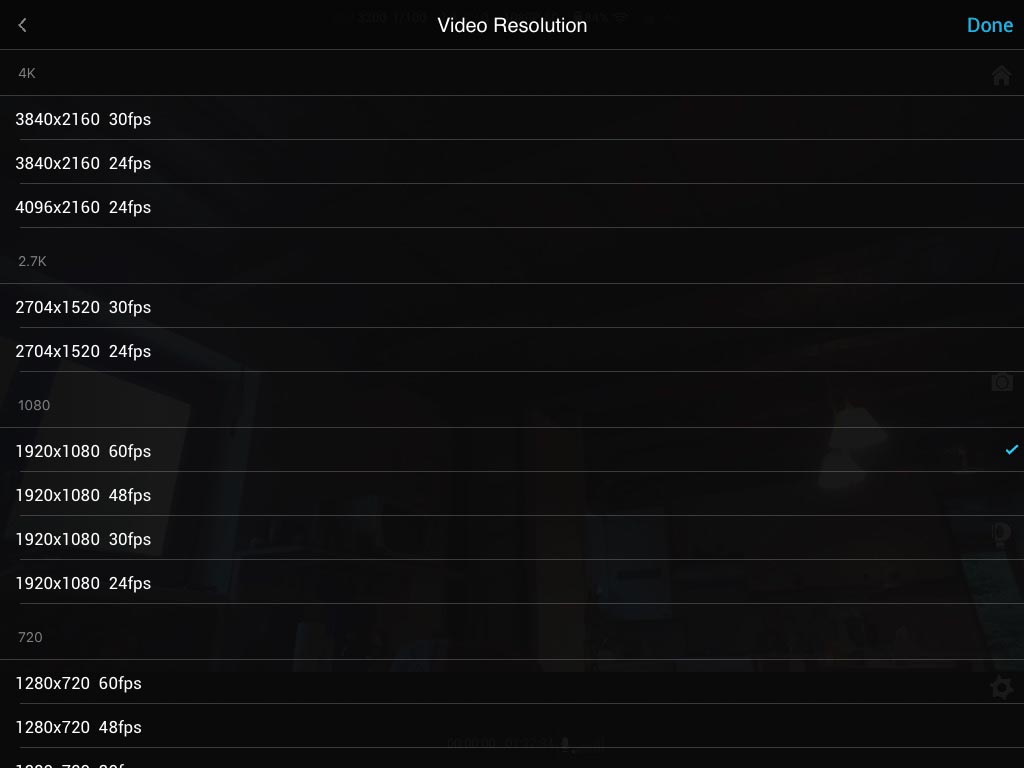
Task: Select 3840x2160 30fps resolution
Action: 512,118
